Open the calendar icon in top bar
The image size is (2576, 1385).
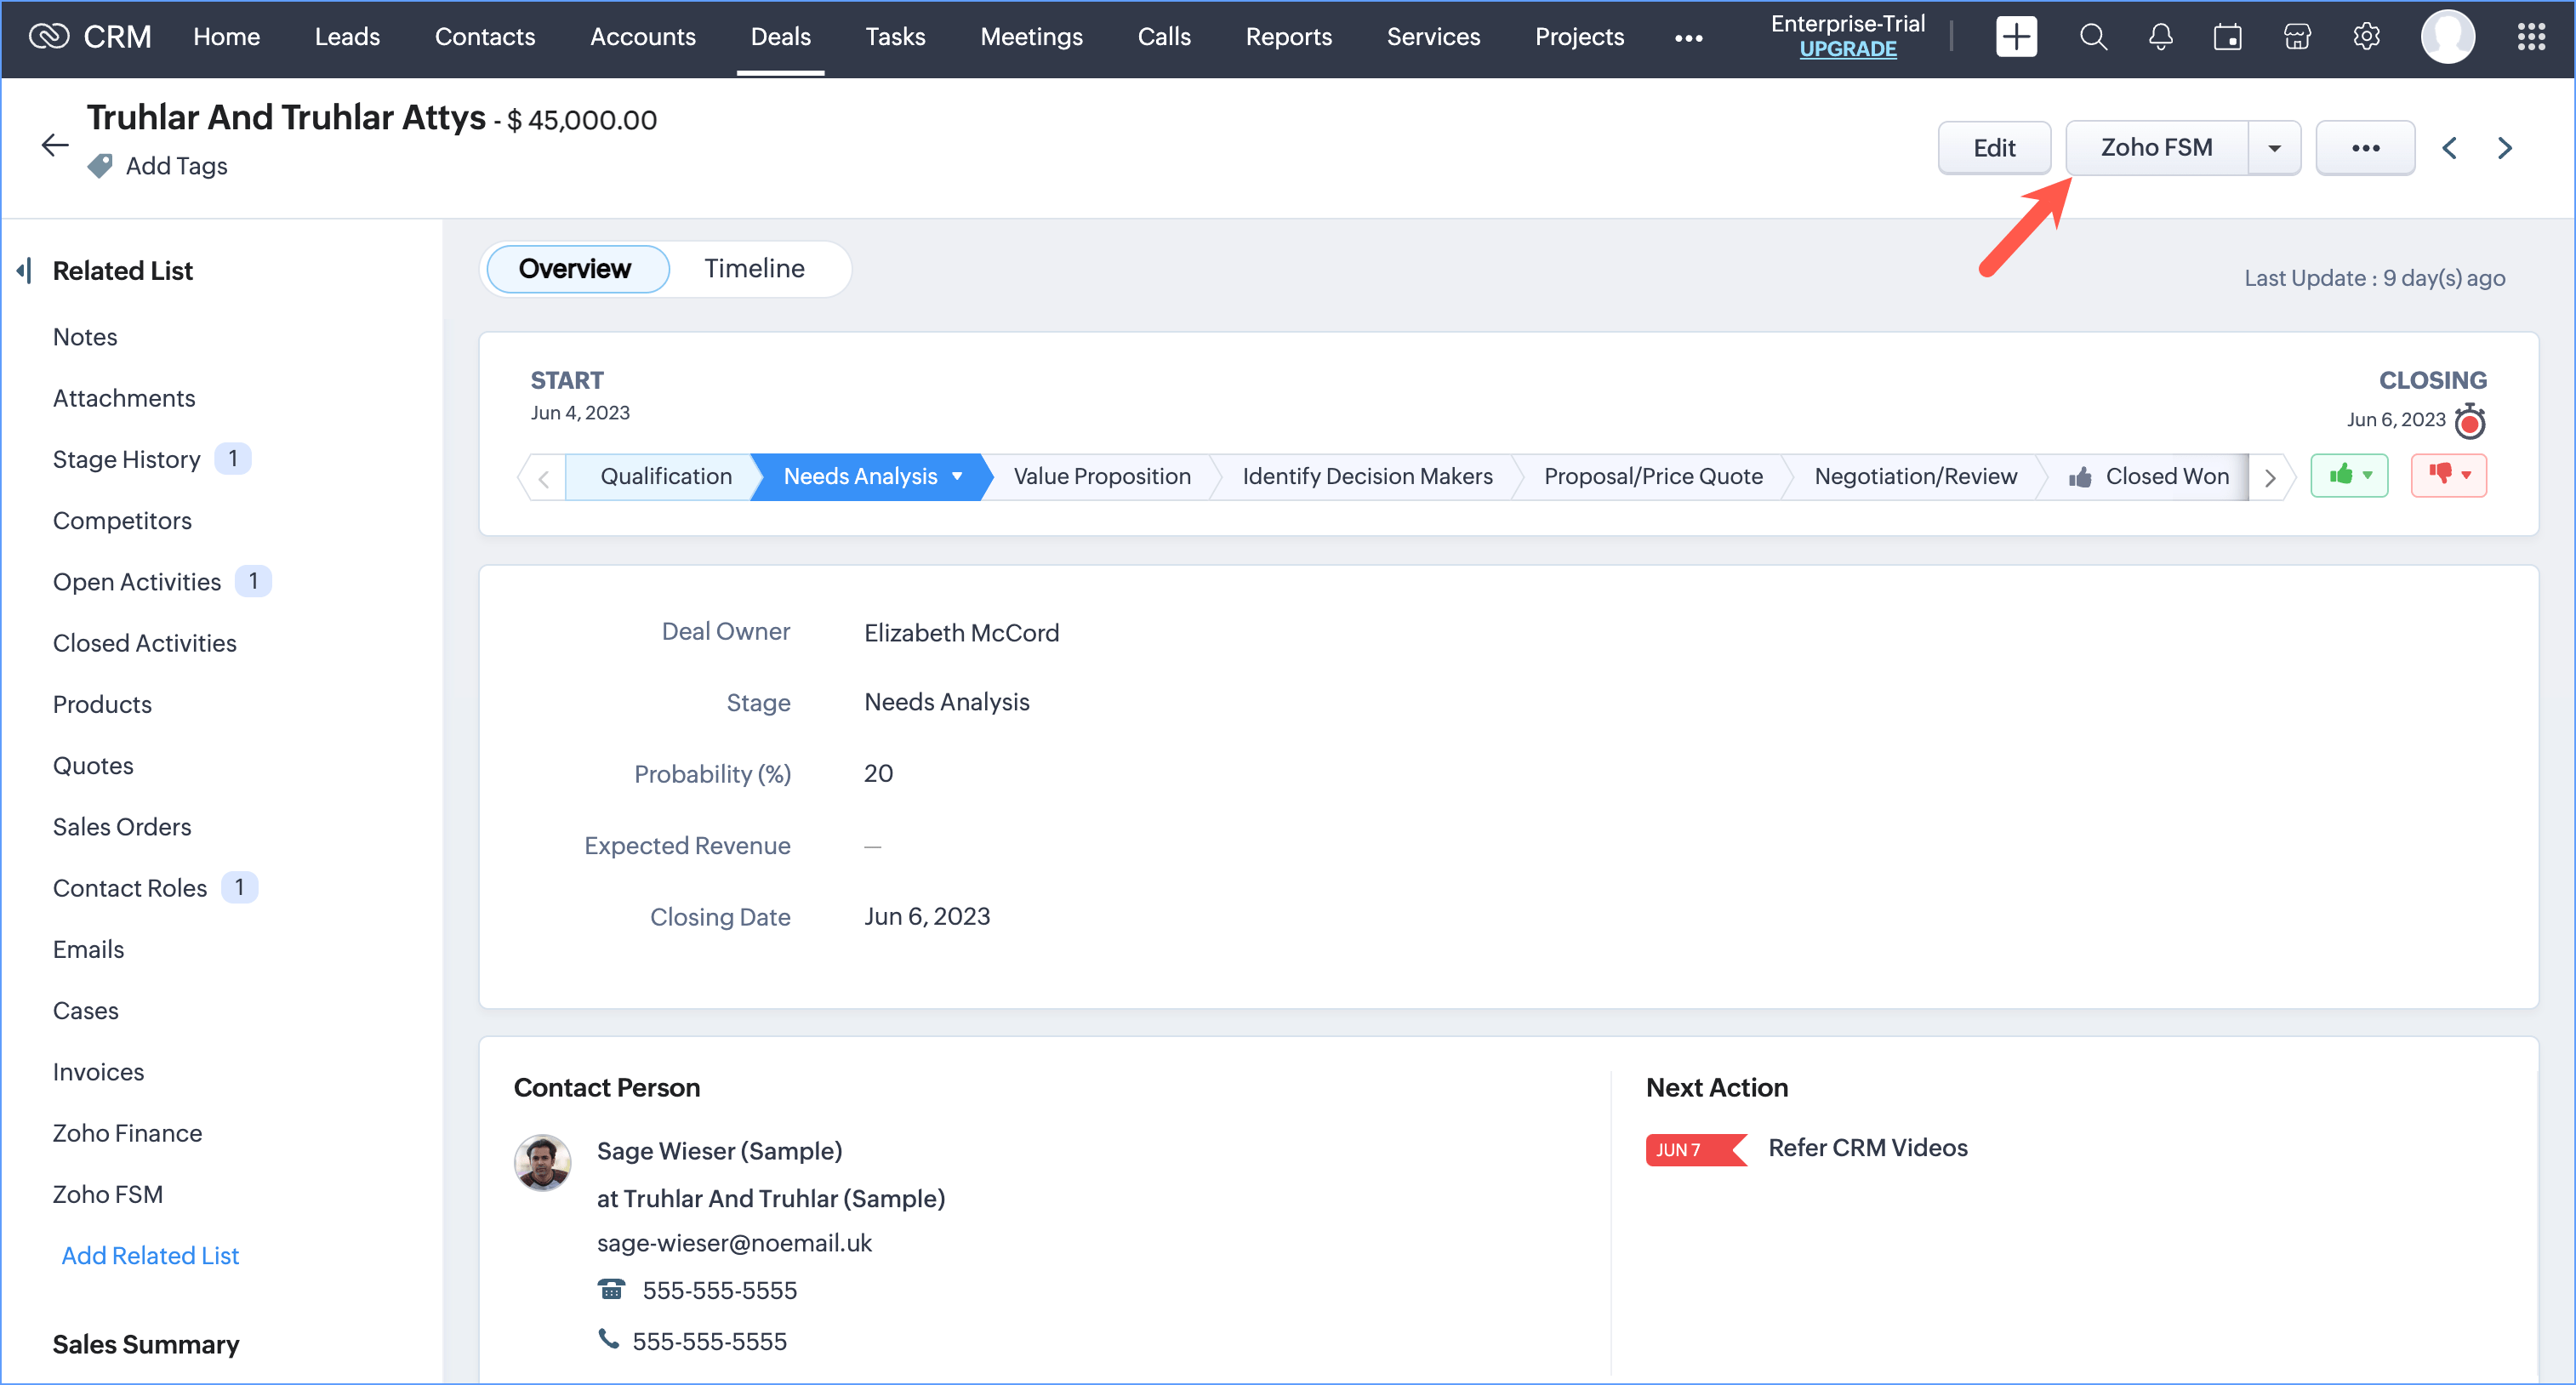[x=2227, y=37]
